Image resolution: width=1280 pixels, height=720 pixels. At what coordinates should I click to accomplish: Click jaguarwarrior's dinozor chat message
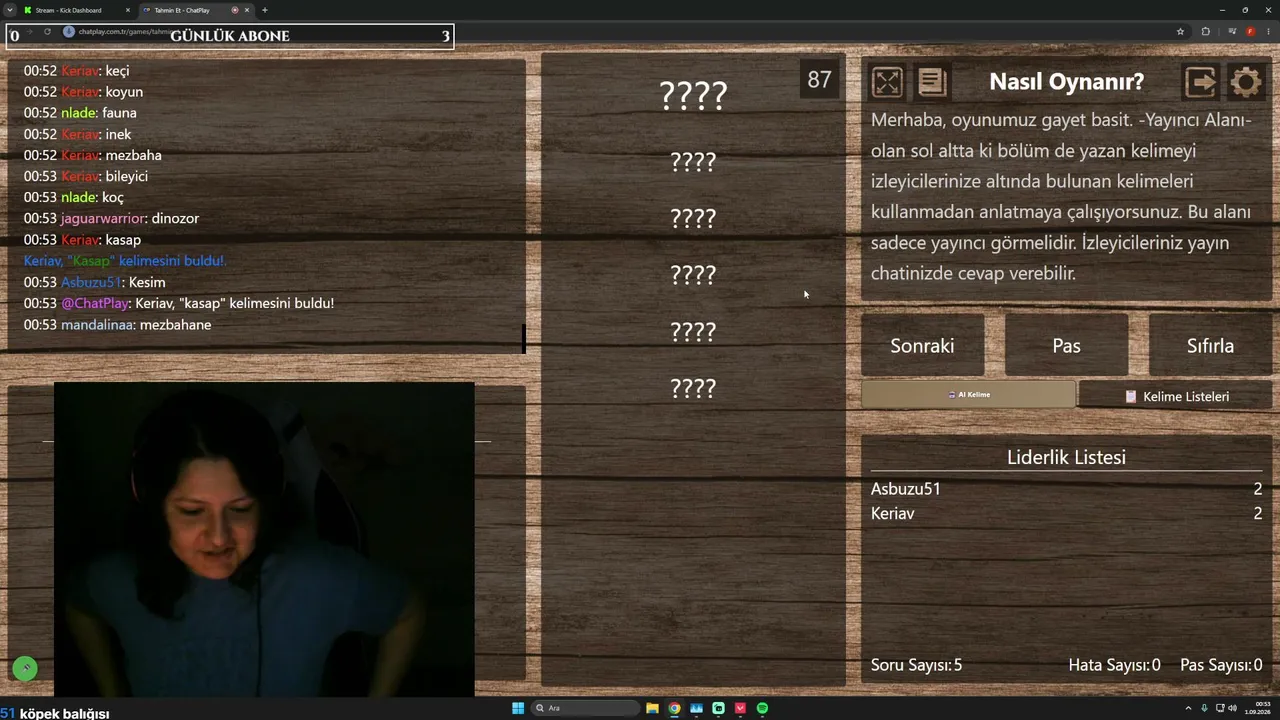(x=111, y=218)
